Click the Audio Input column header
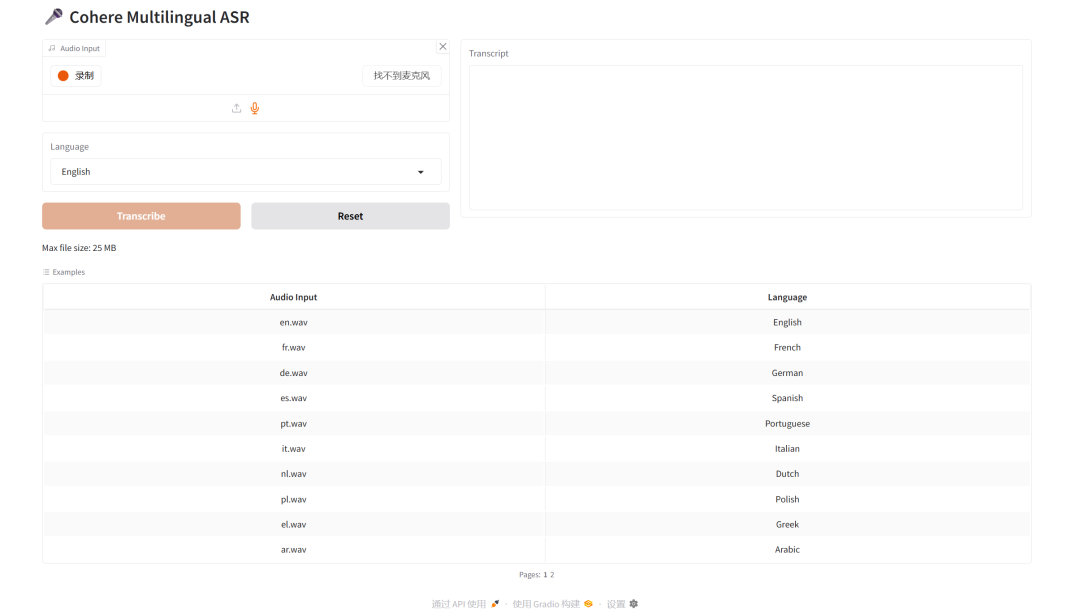Viewport: 1080px width, 614px height. point(293,297)
